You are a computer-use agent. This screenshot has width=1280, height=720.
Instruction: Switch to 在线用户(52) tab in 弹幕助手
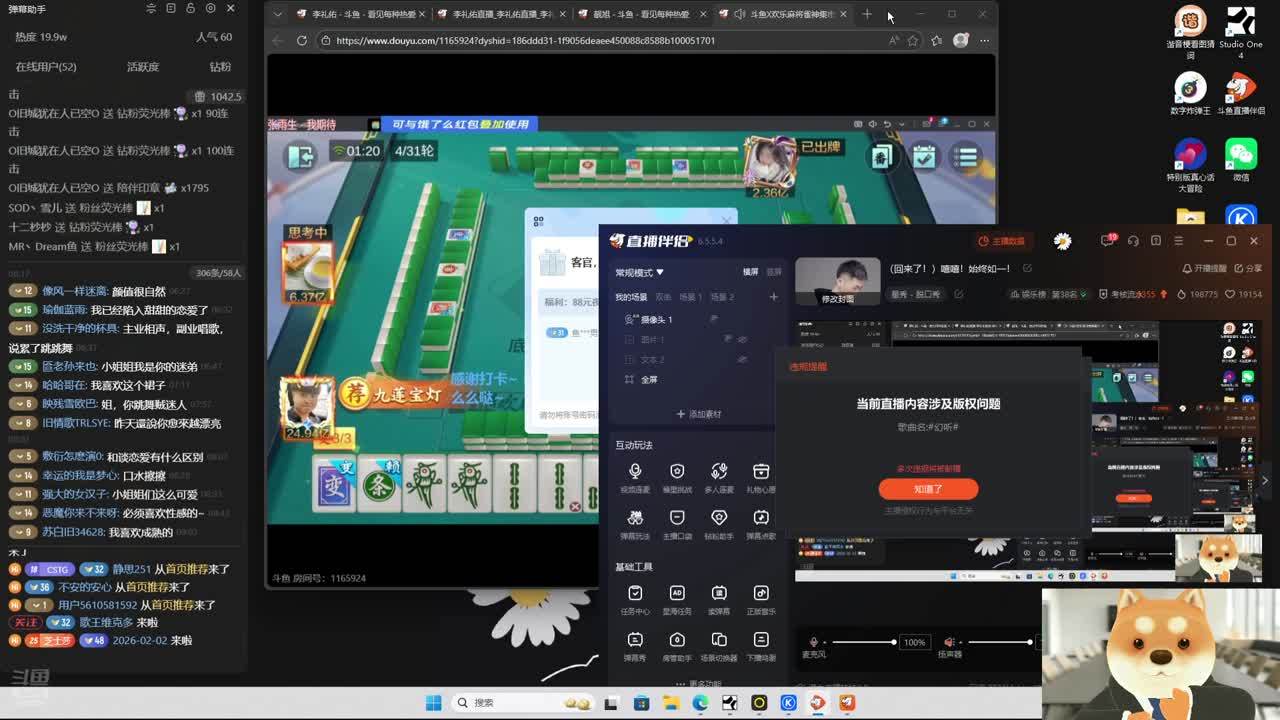tap(46, 67)
